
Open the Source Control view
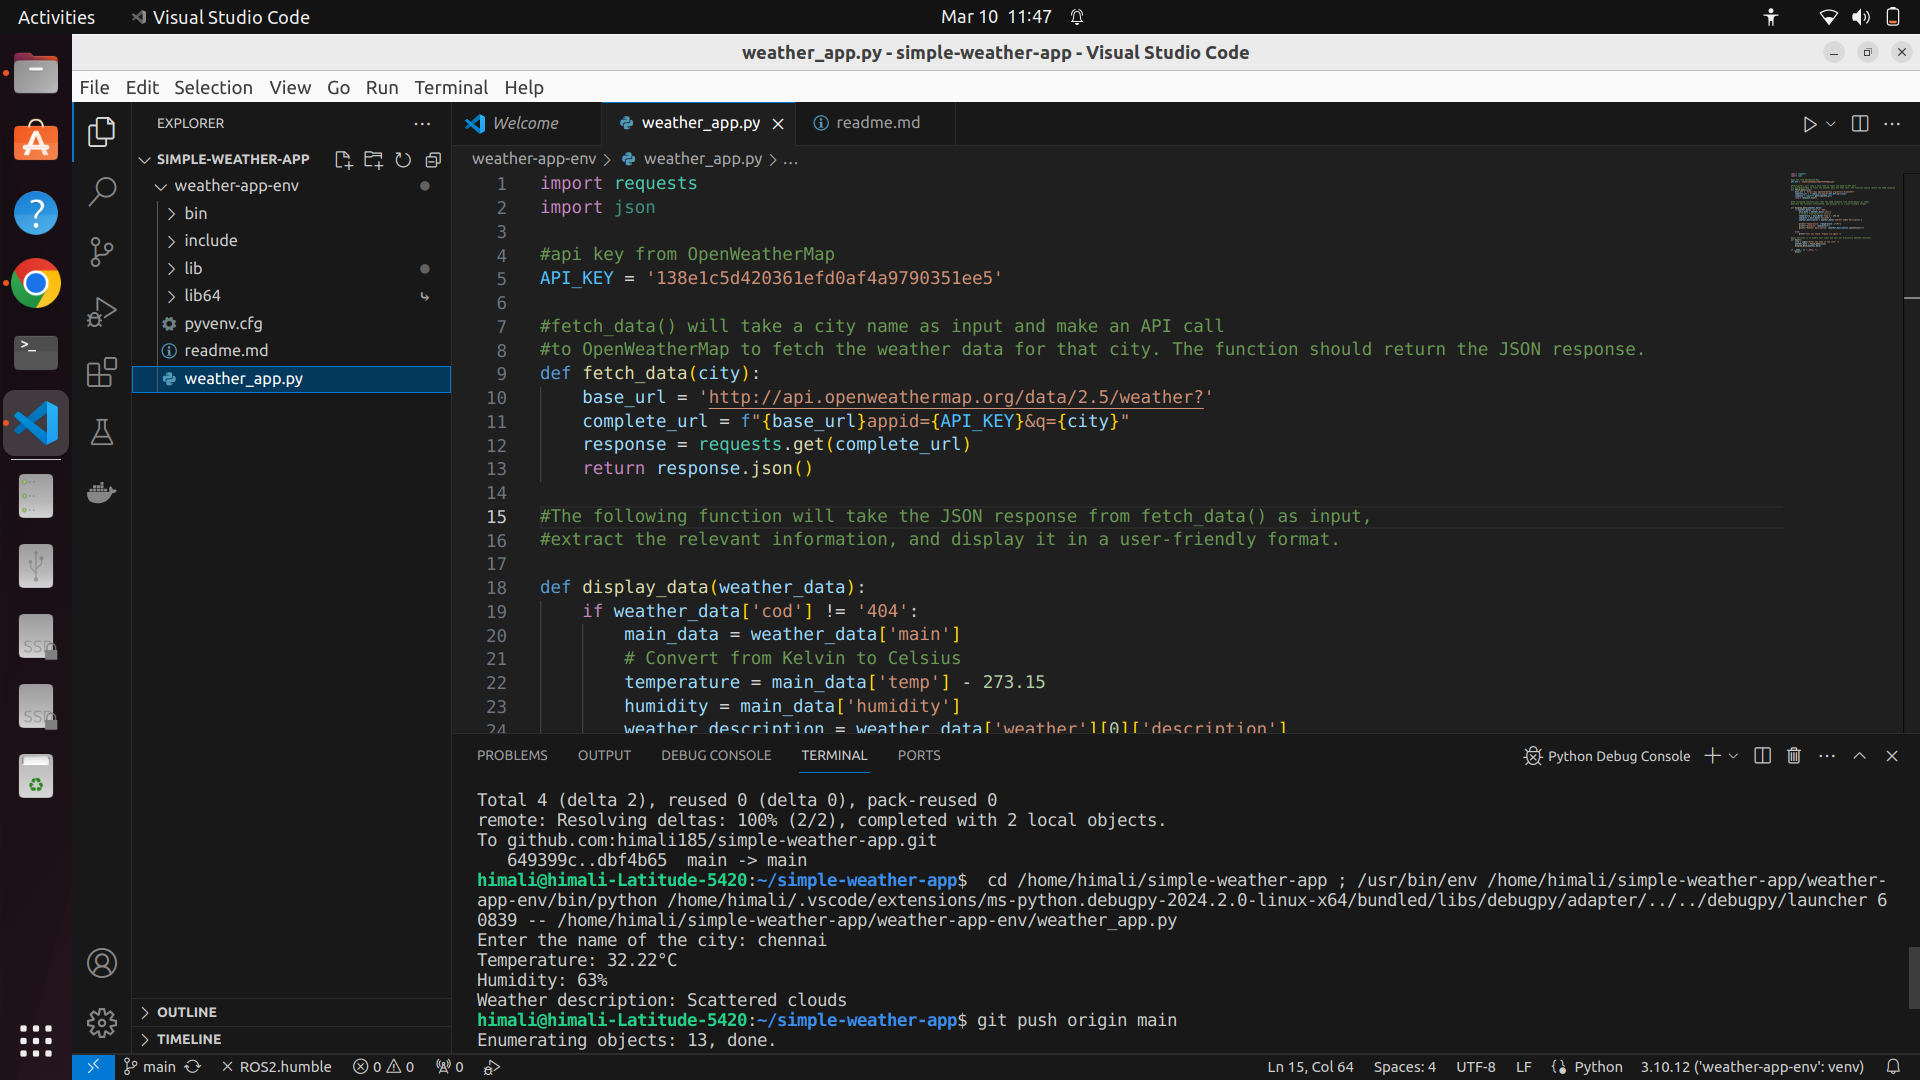[x=101, y=251]
